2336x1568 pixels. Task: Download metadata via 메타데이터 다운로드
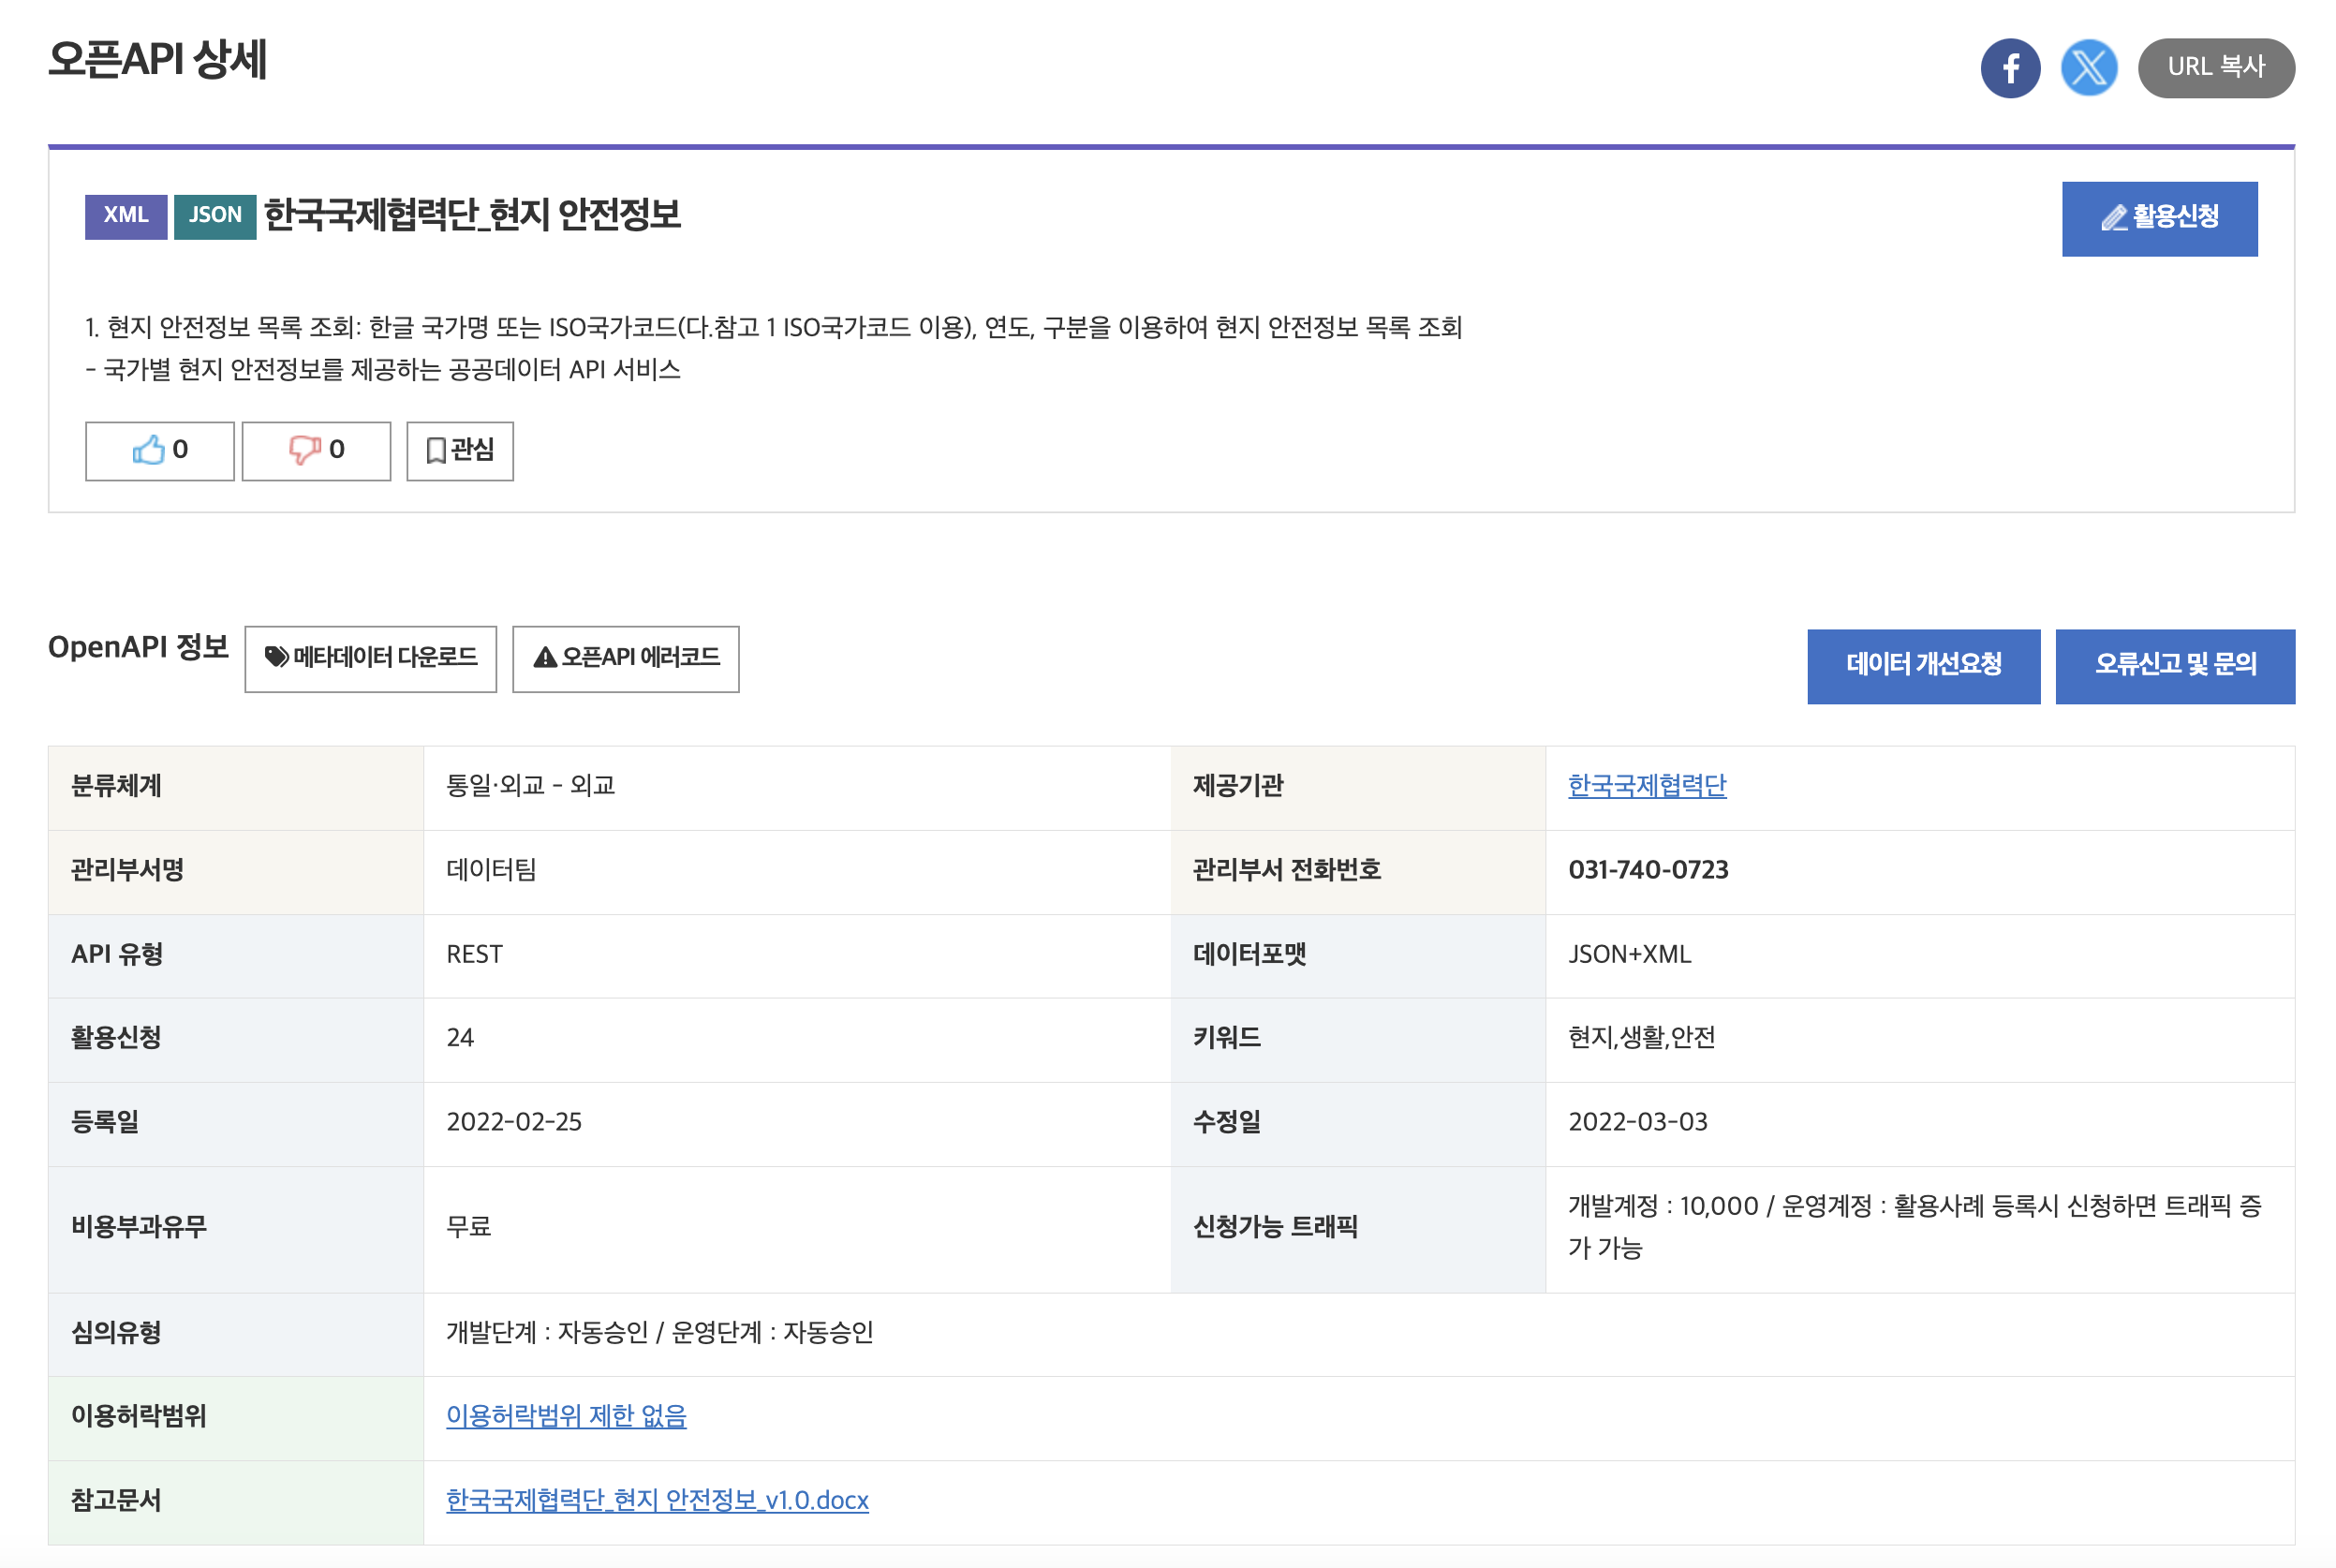coord(370,658)
